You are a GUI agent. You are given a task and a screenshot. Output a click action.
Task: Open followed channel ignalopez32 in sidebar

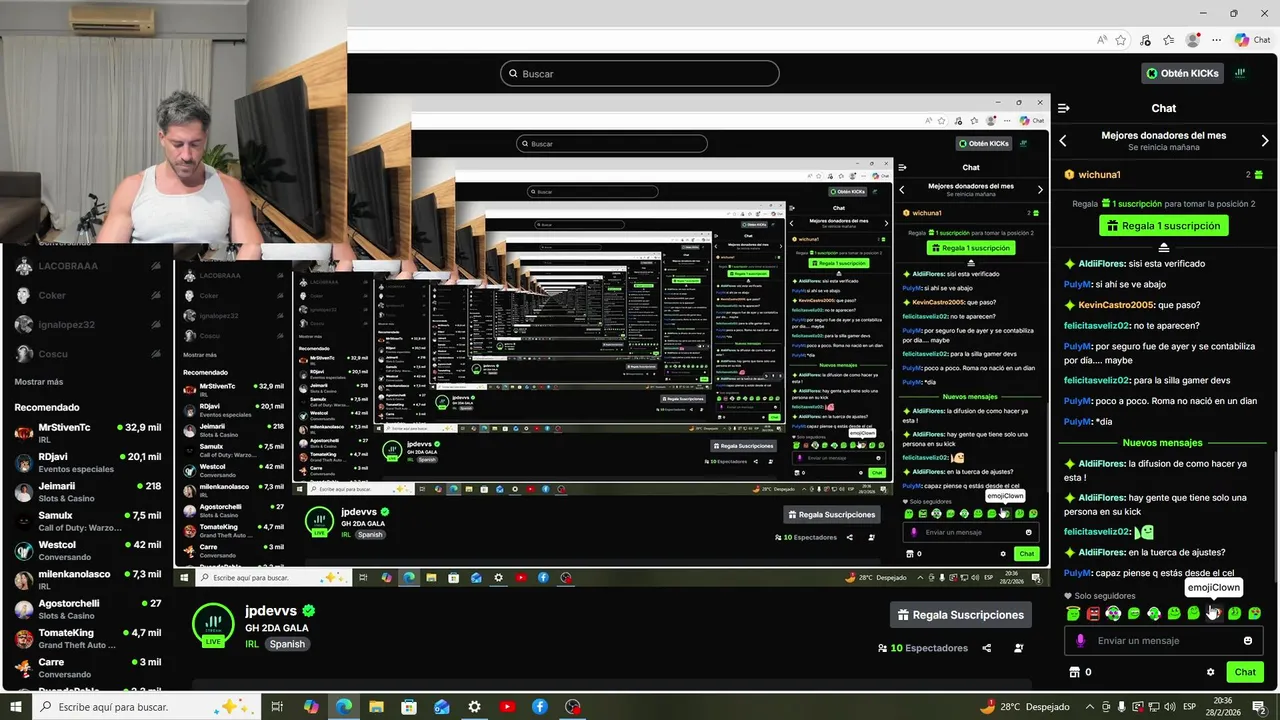(x=88, y=325)
